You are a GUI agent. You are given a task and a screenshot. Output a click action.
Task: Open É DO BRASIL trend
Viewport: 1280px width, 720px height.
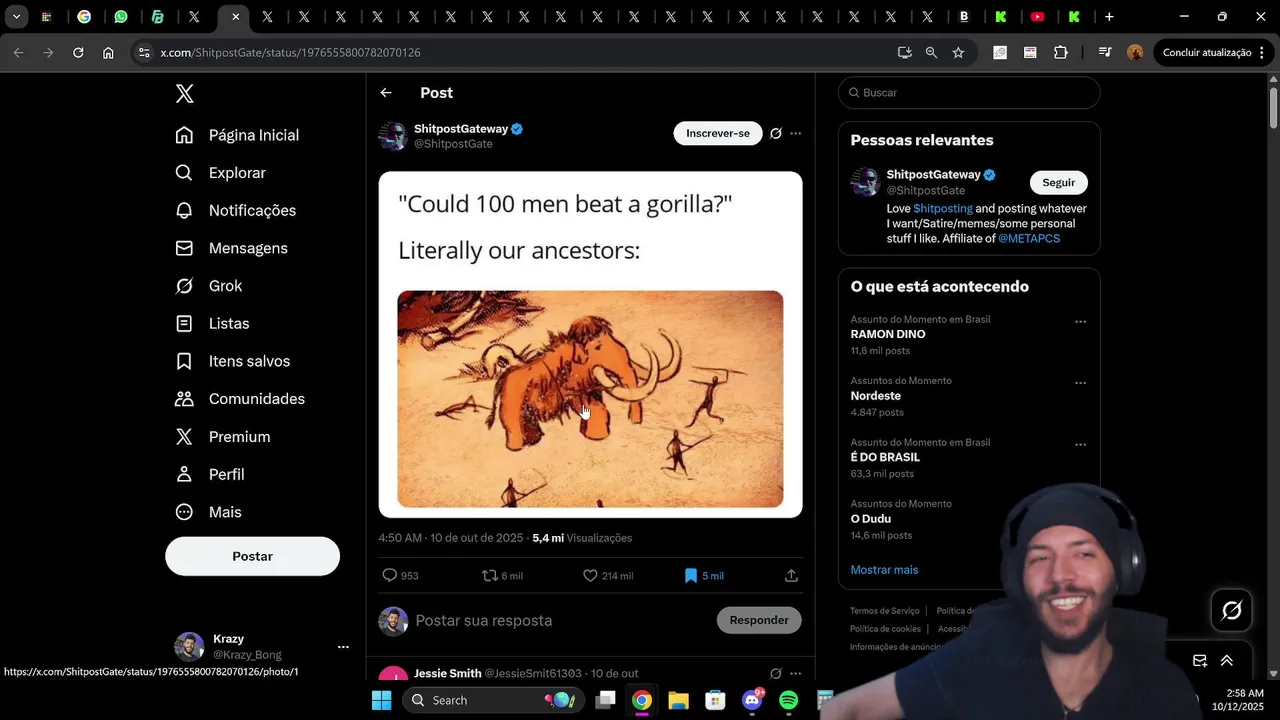(x=885, y=457)
